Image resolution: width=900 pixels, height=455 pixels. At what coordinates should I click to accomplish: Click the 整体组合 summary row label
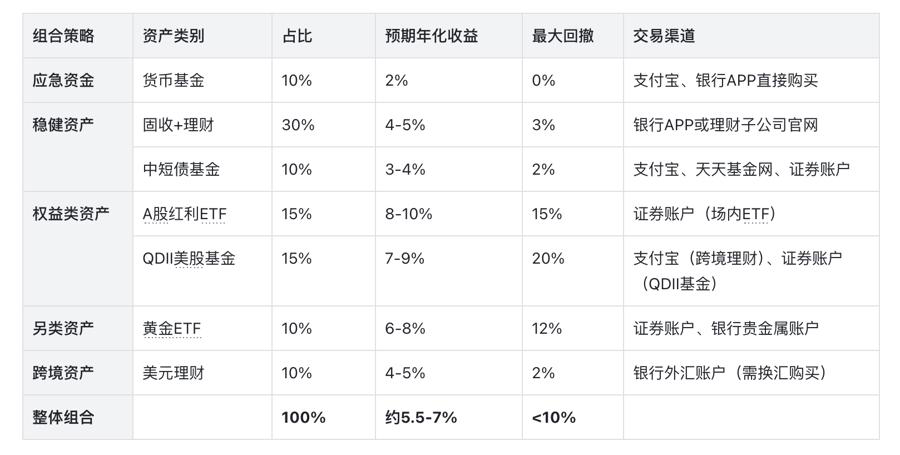click(63, 417)
